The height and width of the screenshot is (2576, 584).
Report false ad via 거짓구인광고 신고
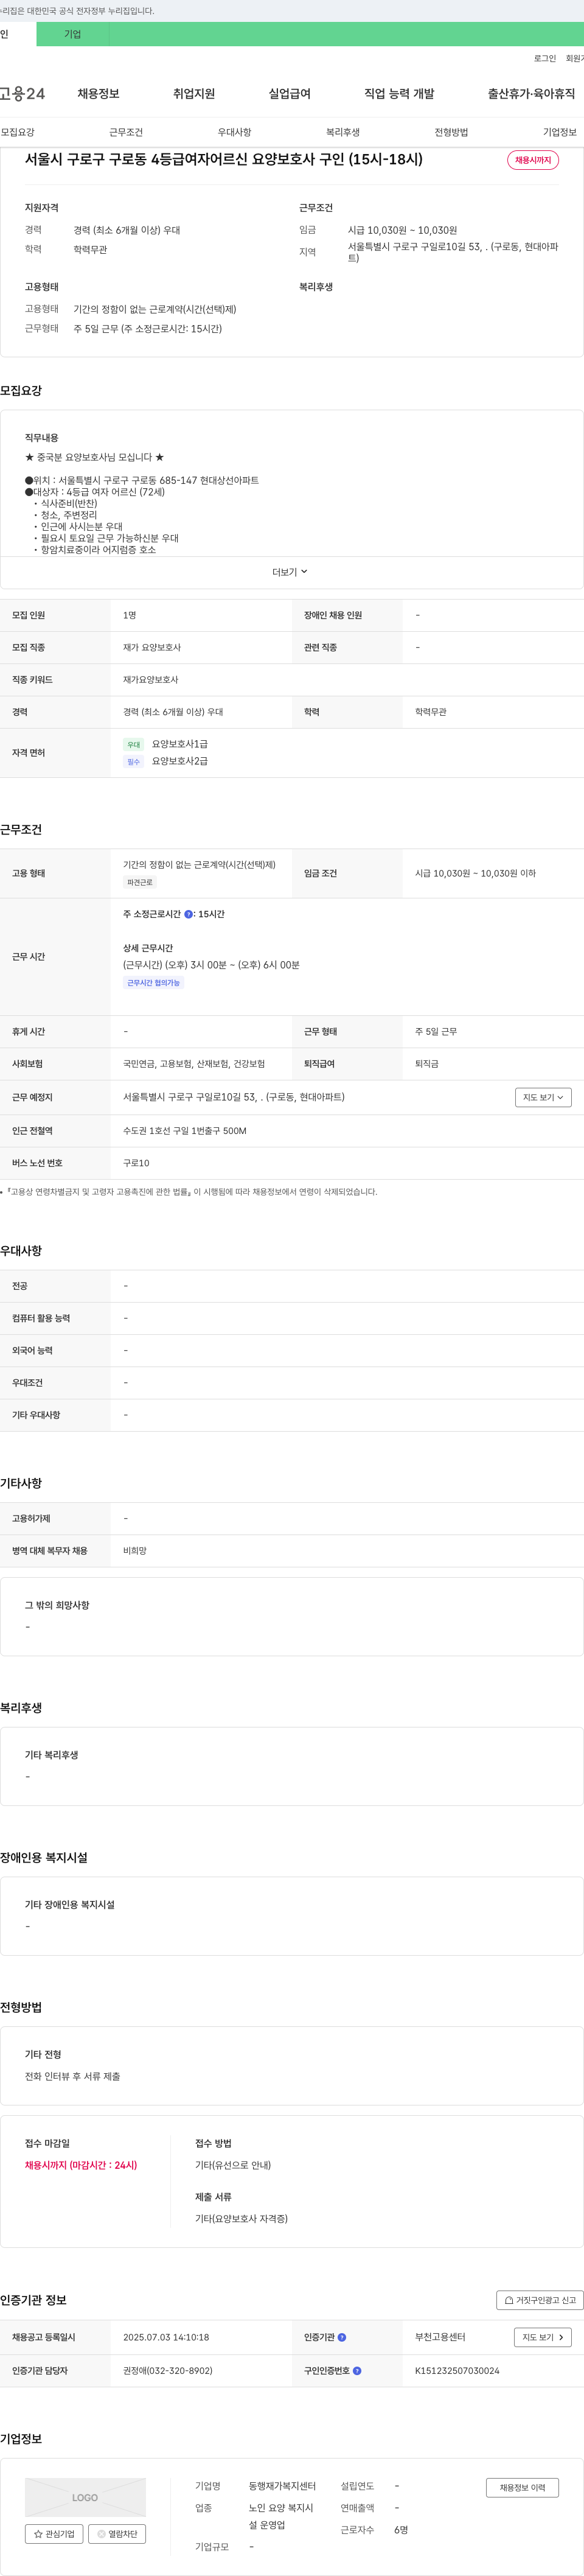(x=540, y=2300)
